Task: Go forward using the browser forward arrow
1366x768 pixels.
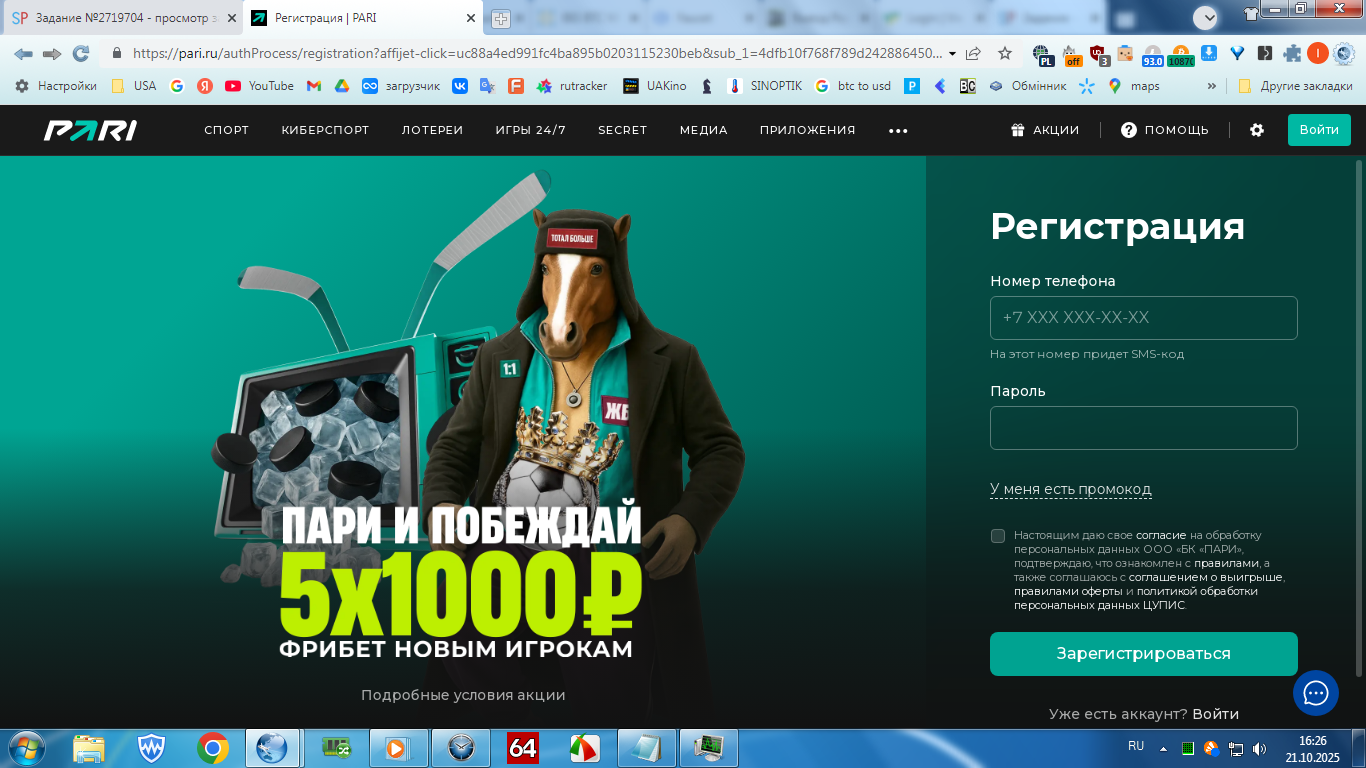Action: [x=52, y=54]
